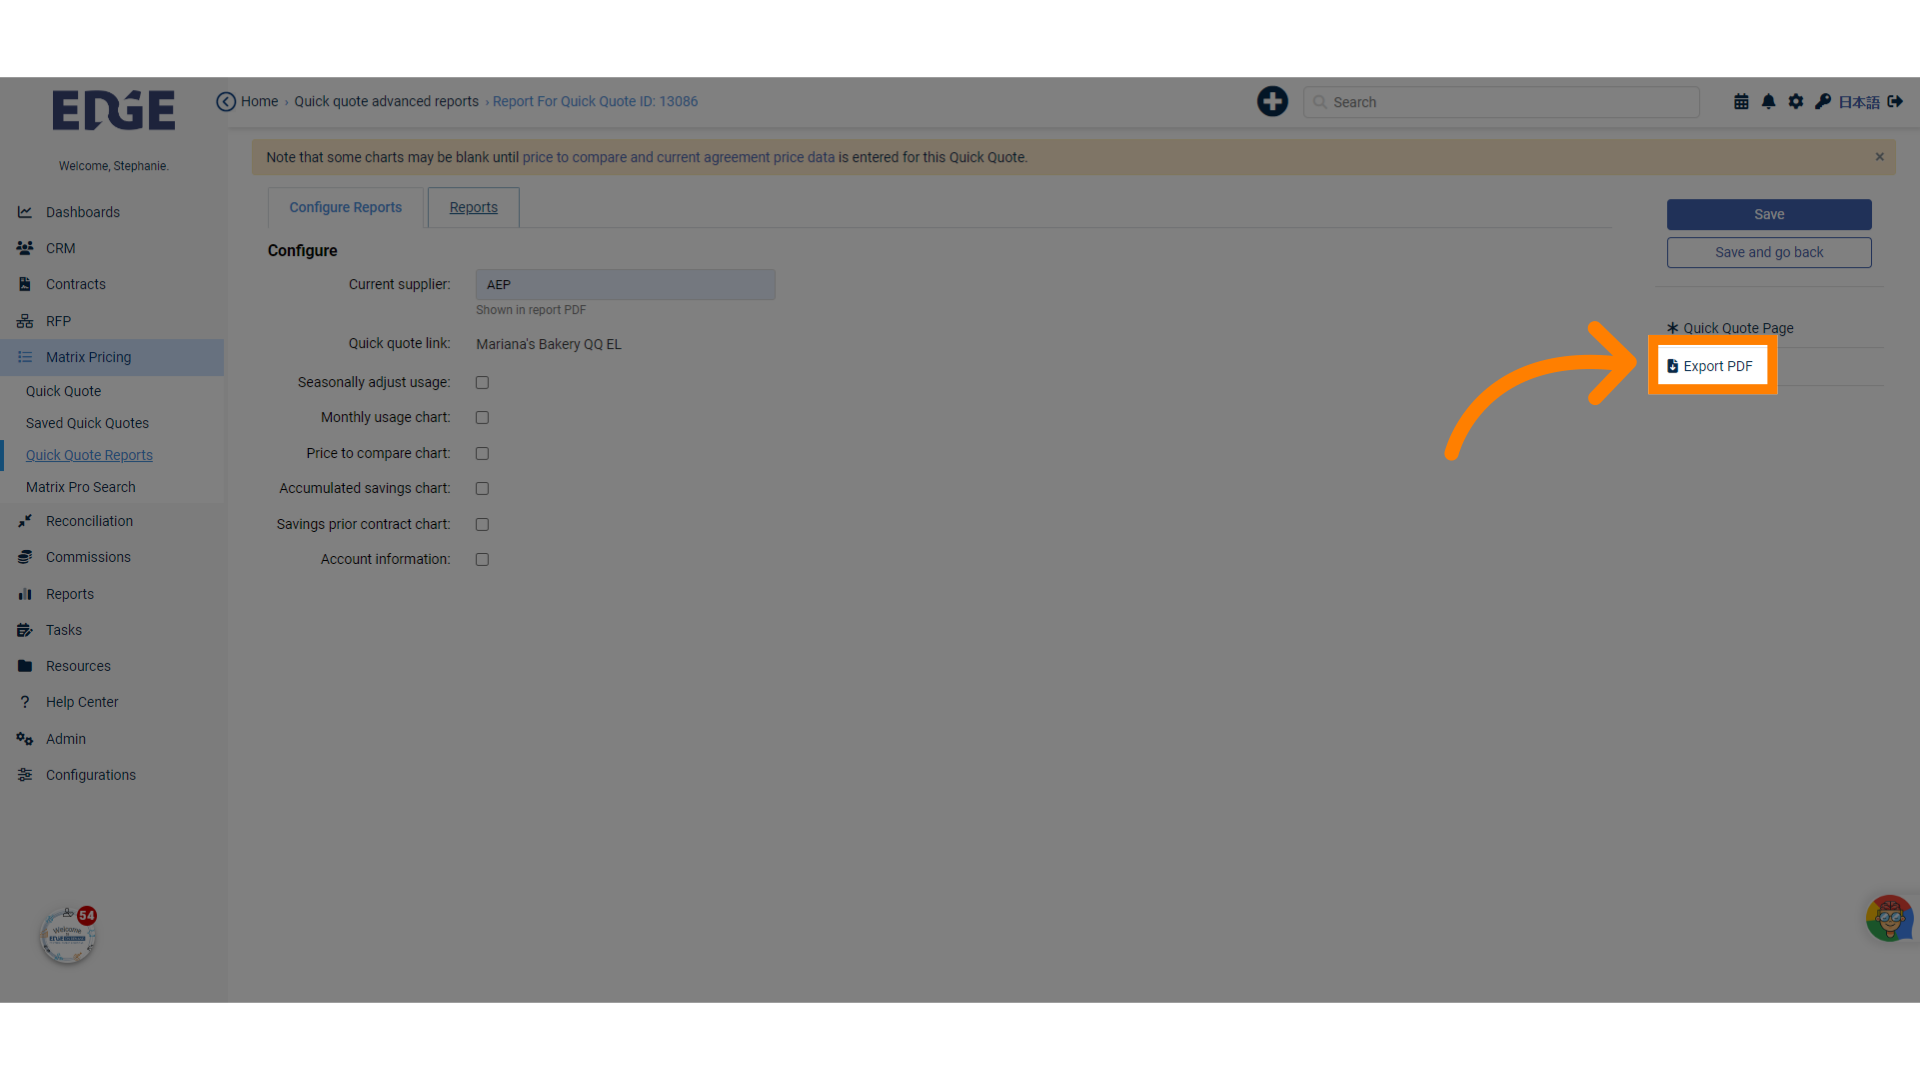
Task: Switch language via the 日本語 link
Action: pyautogui.click(x=1859, y=102)
